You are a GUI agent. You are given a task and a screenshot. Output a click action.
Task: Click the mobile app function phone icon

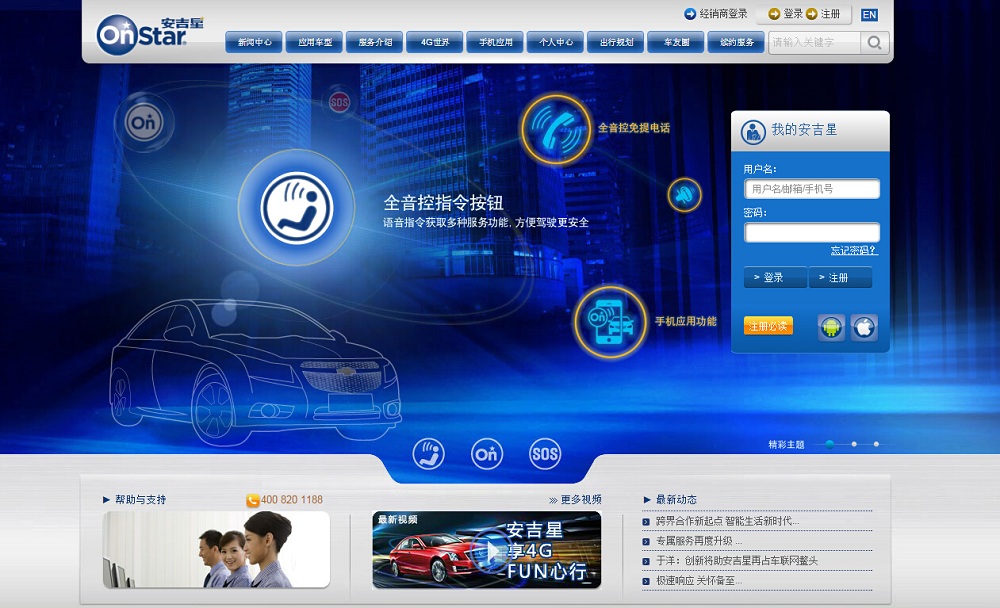point(610,322)
